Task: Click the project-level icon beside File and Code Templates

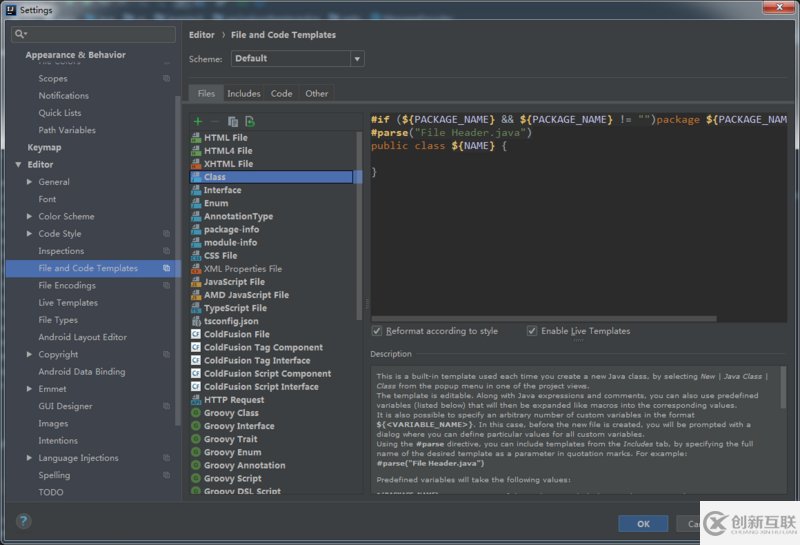Action: (167, 268)
